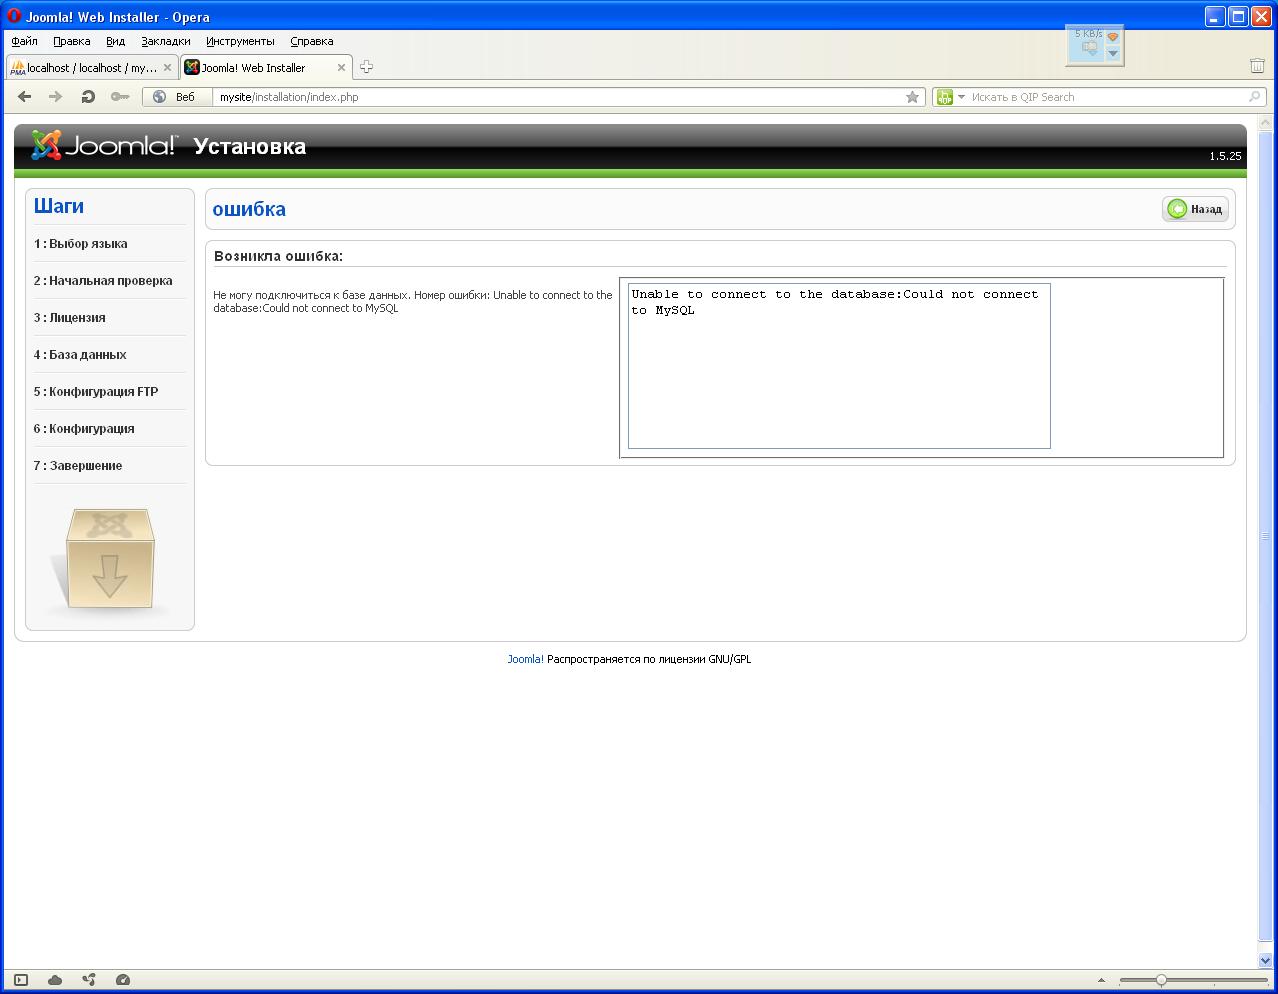
Task: Open Opera Link cloud icon
Action: pos(55,980)
